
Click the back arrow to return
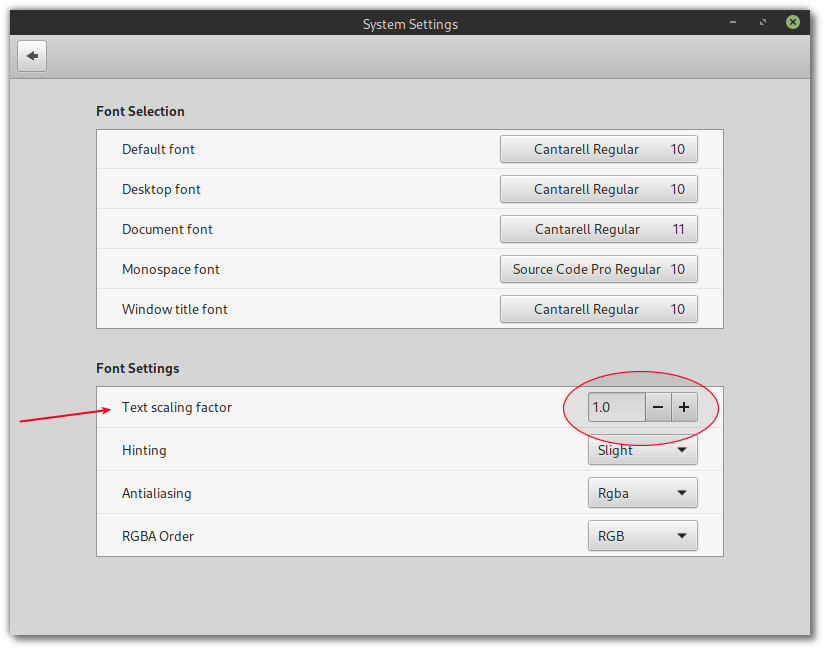pyautogui.click(x=31, y=55)
